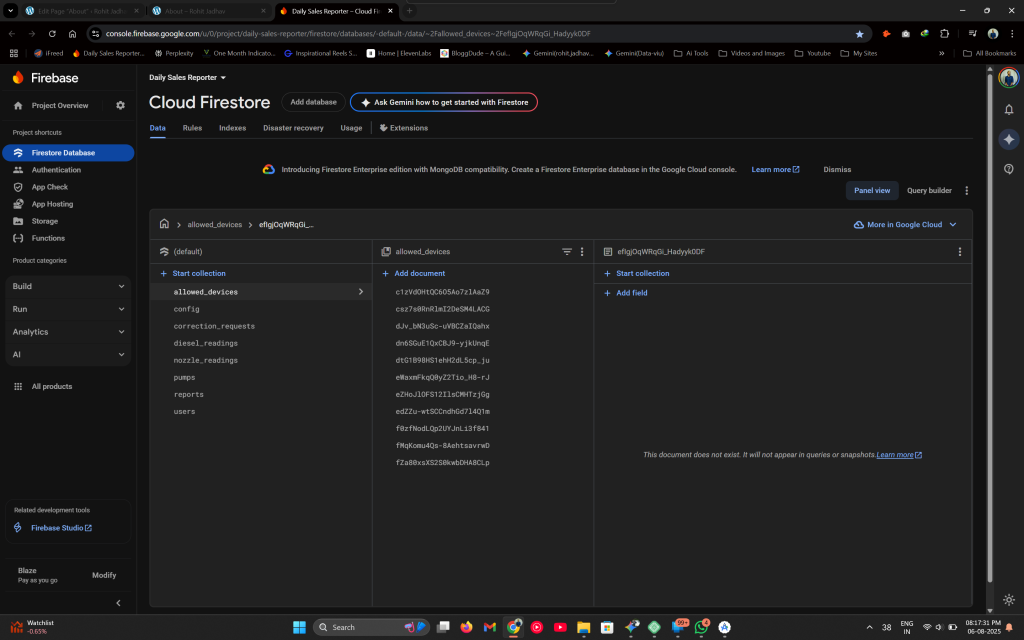
Task: Expand the Analytics product category
Action: [x=68, y=332]
